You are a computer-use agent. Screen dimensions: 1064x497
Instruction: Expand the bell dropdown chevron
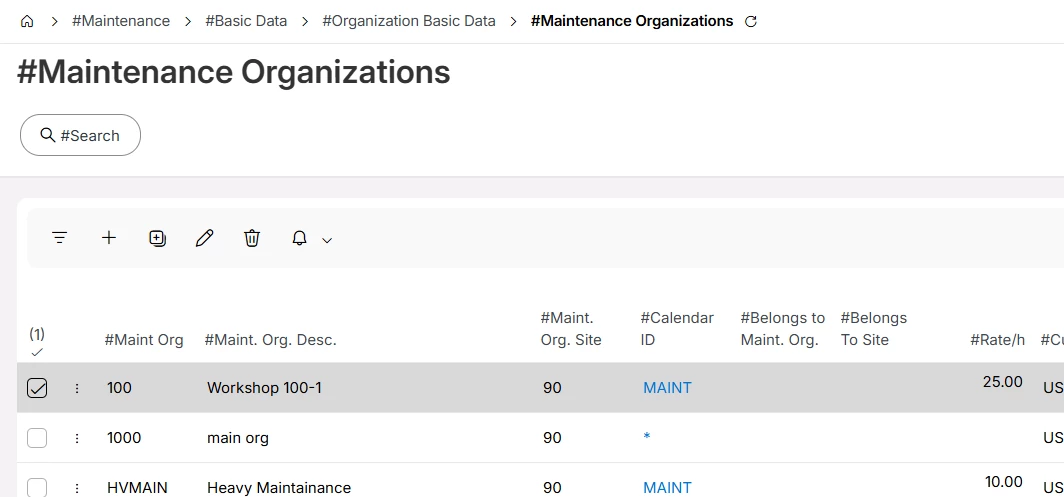click(x=326, y=239)
